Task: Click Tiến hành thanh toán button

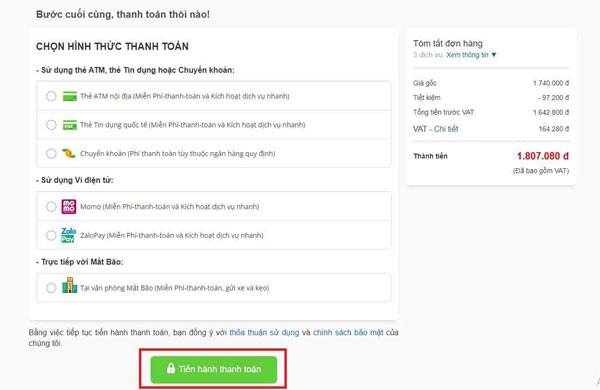Action: (x=214, y=369)
